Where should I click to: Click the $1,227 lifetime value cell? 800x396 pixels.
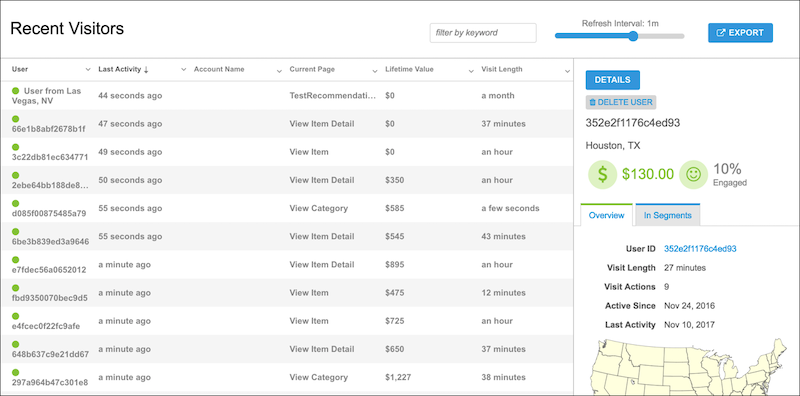398,378
